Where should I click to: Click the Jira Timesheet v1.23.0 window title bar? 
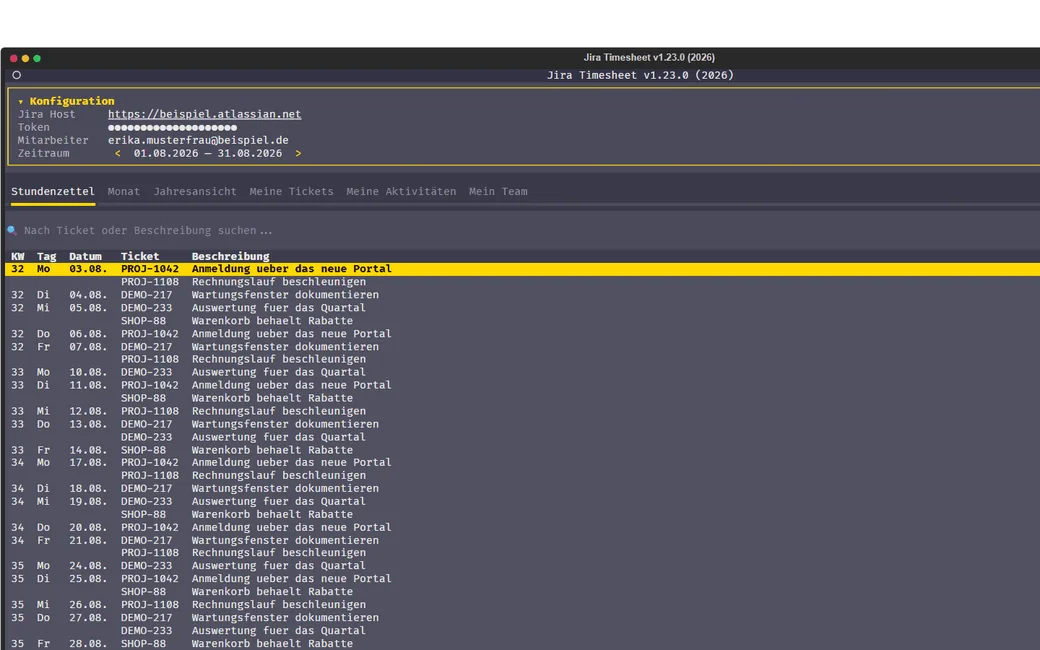(649, 58)
